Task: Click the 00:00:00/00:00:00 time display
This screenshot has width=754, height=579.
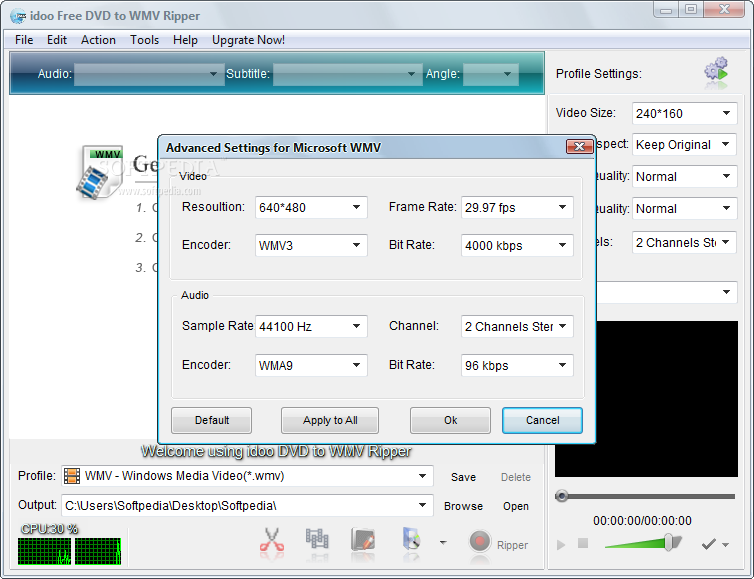Action: click(x=642, y=521)
